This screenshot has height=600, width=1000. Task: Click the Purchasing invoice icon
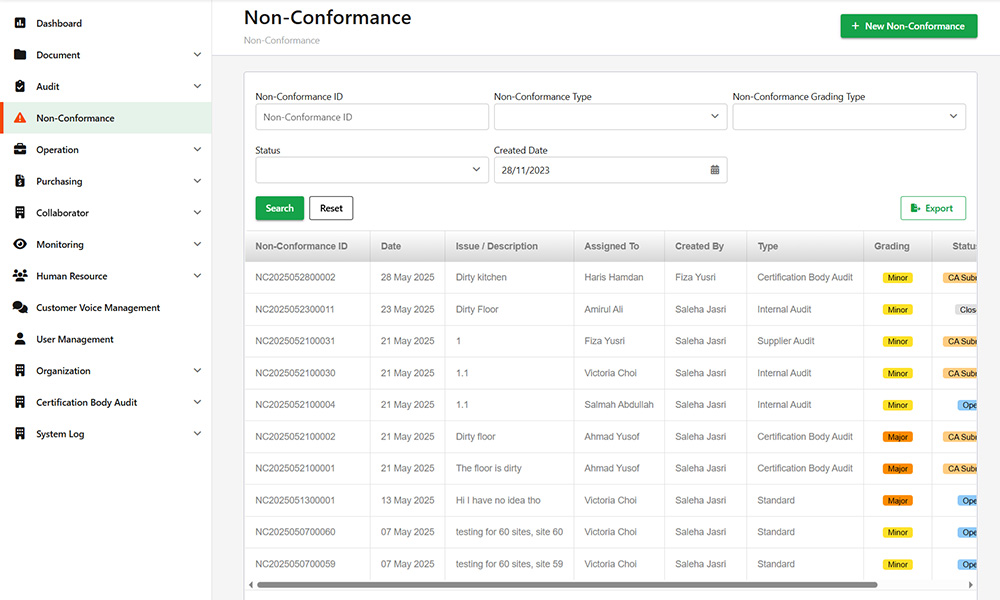point(20,181)
